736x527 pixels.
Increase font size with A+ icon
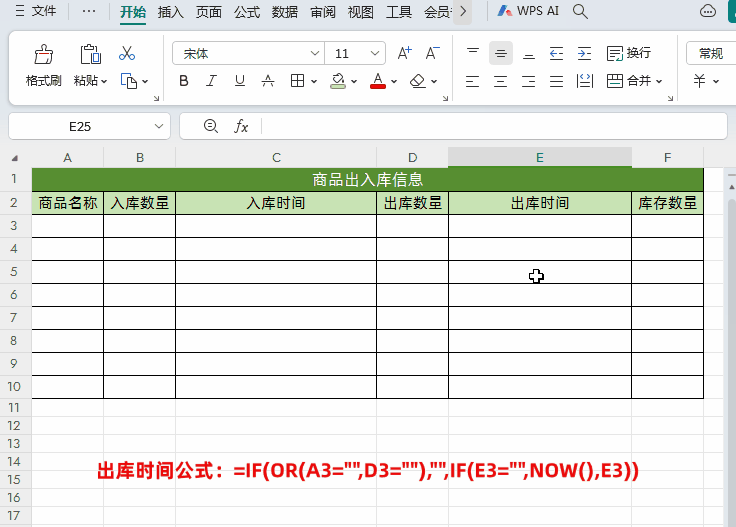click(x=404, y=53)
